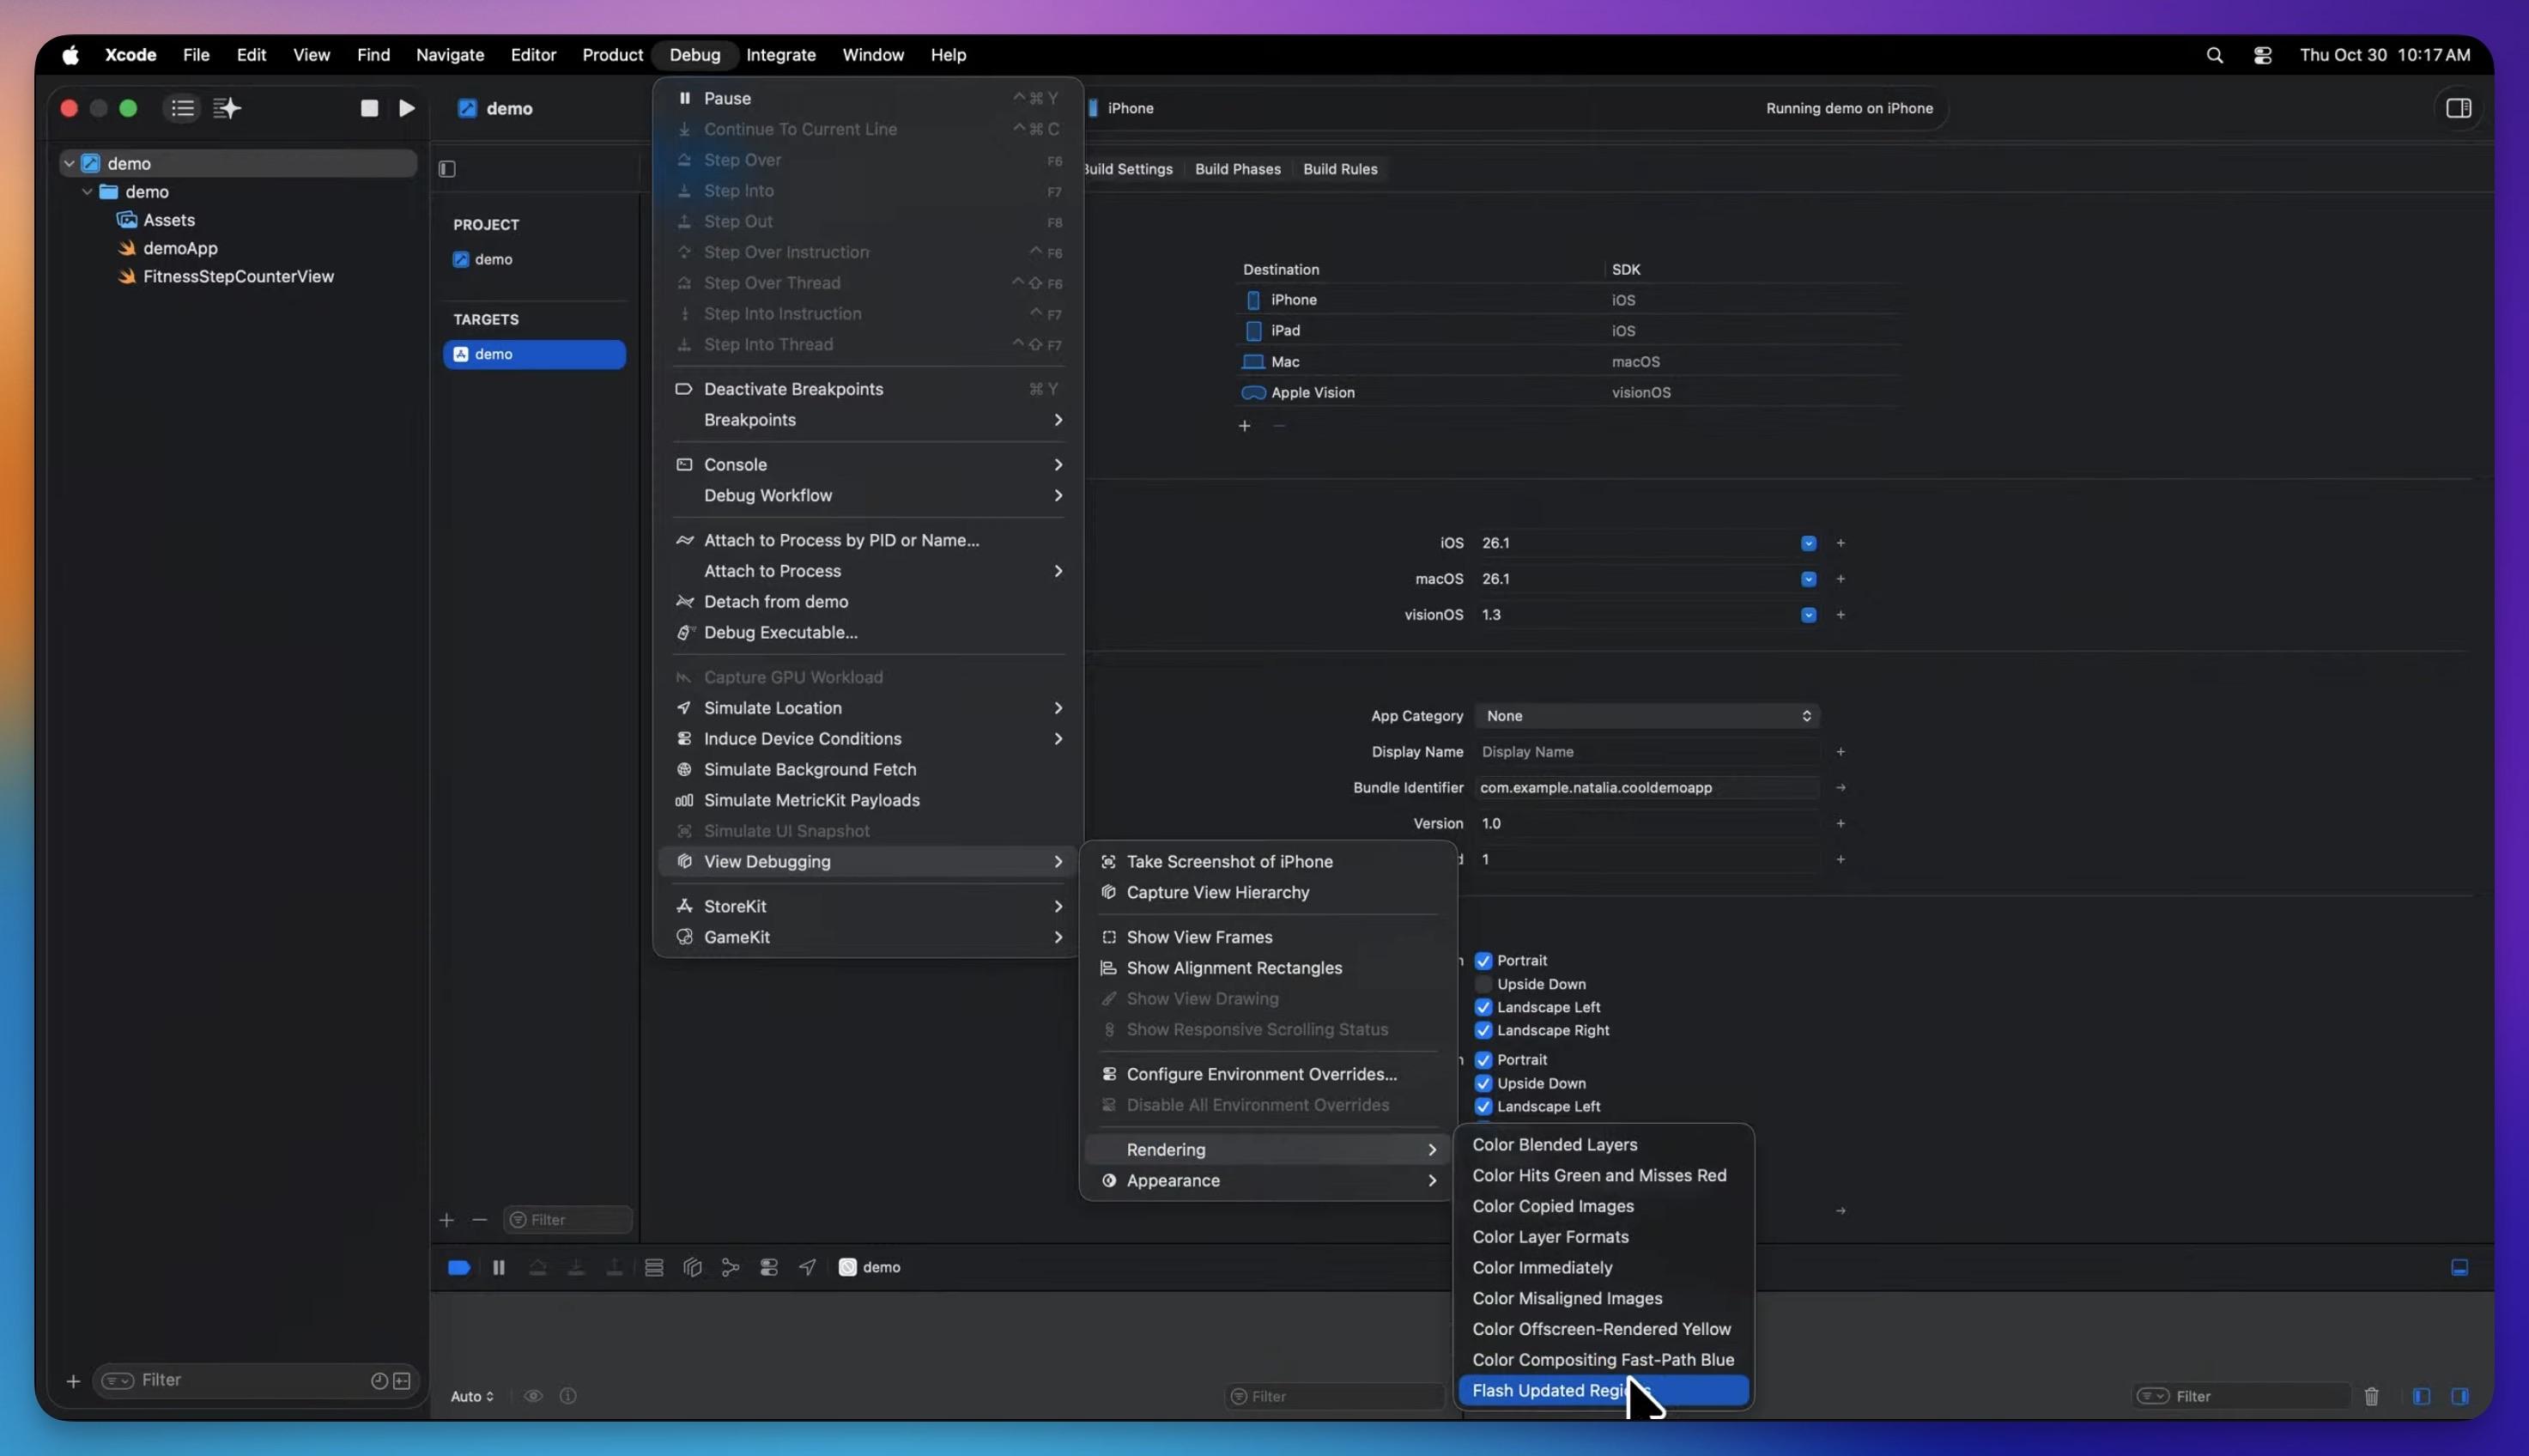Viewport: 2529px width, 1456px height.
Task: Click the Run play button in toolbar
Action: pos(406,108)
